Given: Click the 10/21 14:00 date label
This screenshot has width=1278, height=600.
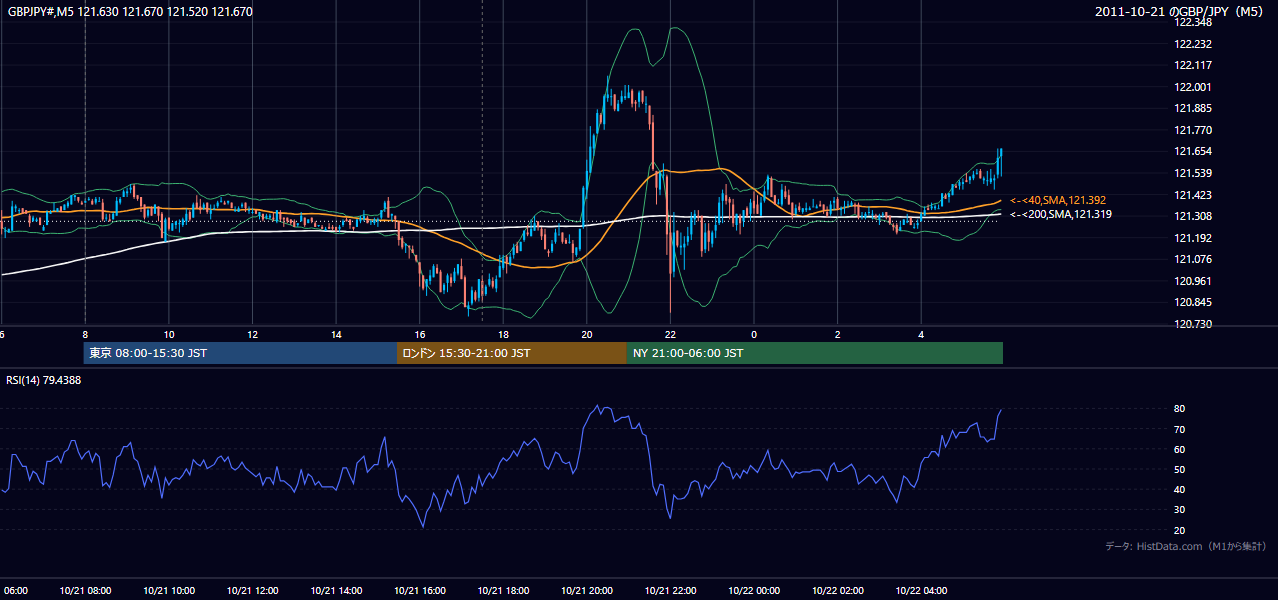Looking at the screenshot, I should tap(336, 590).
